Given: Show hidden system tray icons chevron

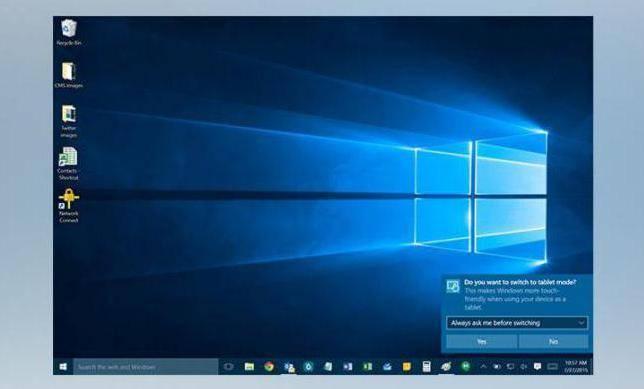Looking at the screenshot, I should pos(483,366).
